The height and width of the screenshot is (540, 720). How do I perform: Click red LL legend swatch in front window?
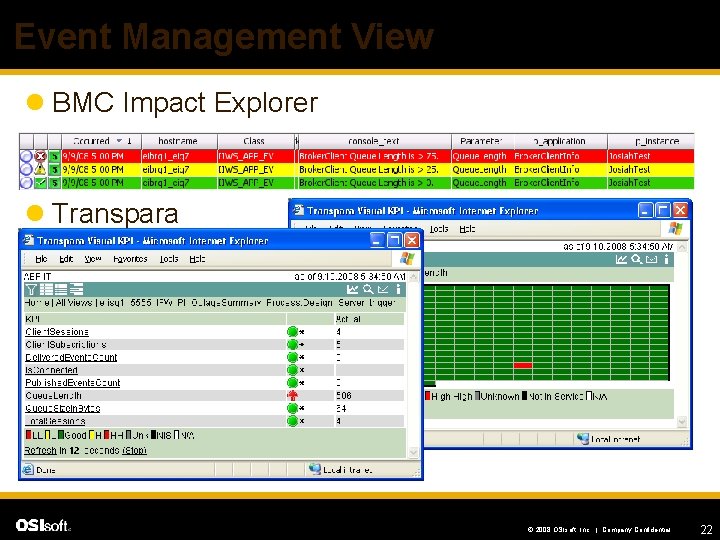(28, 434)
